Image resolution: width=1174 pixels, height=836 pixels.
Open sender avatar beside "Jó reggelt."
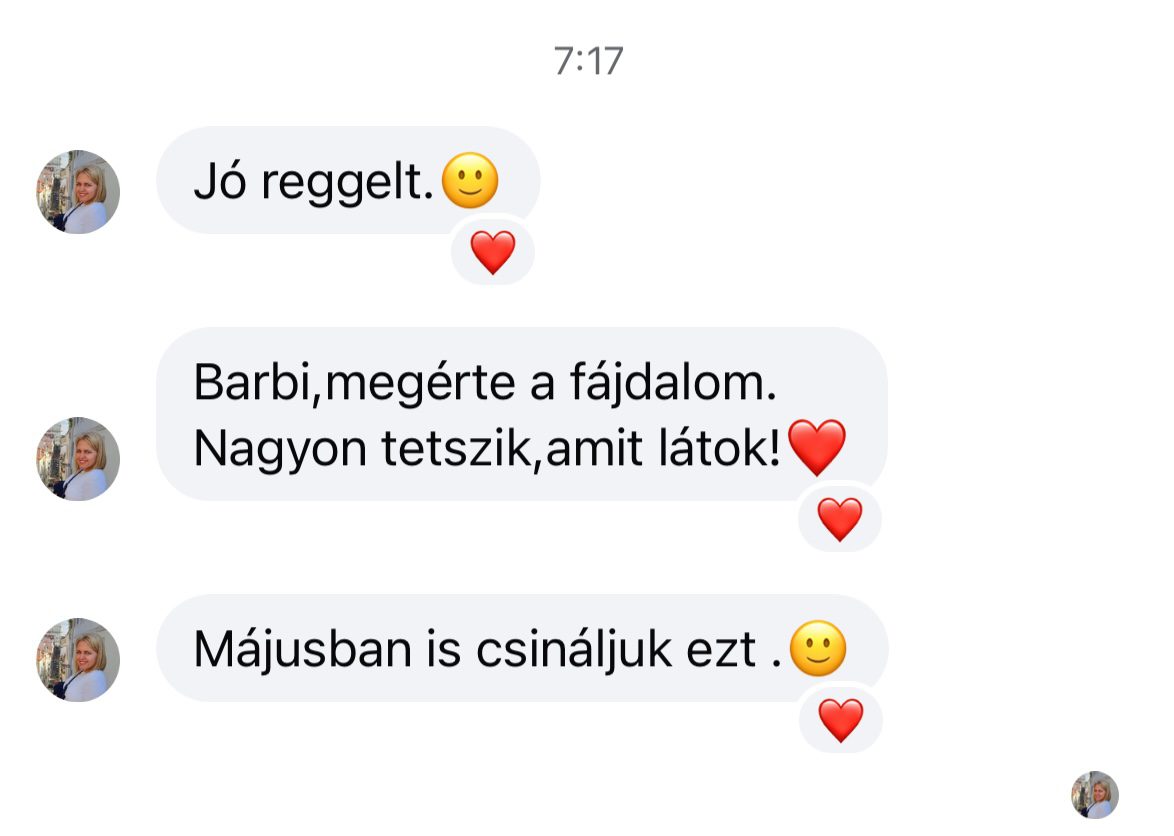coord(78,192)
